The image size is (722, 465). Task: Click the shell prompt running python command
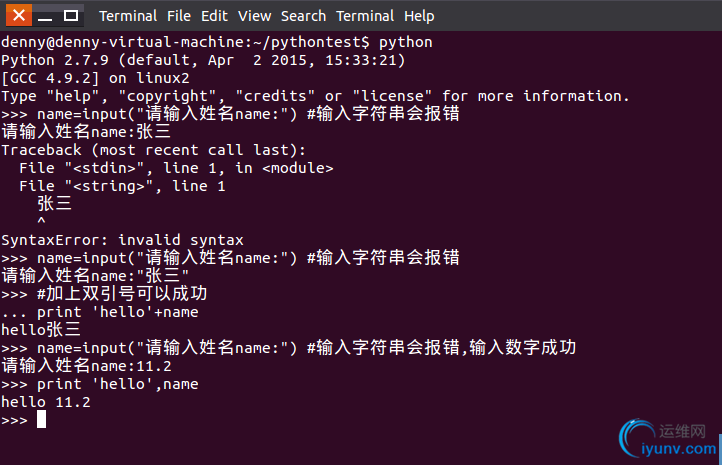click(x=217, y=42)
